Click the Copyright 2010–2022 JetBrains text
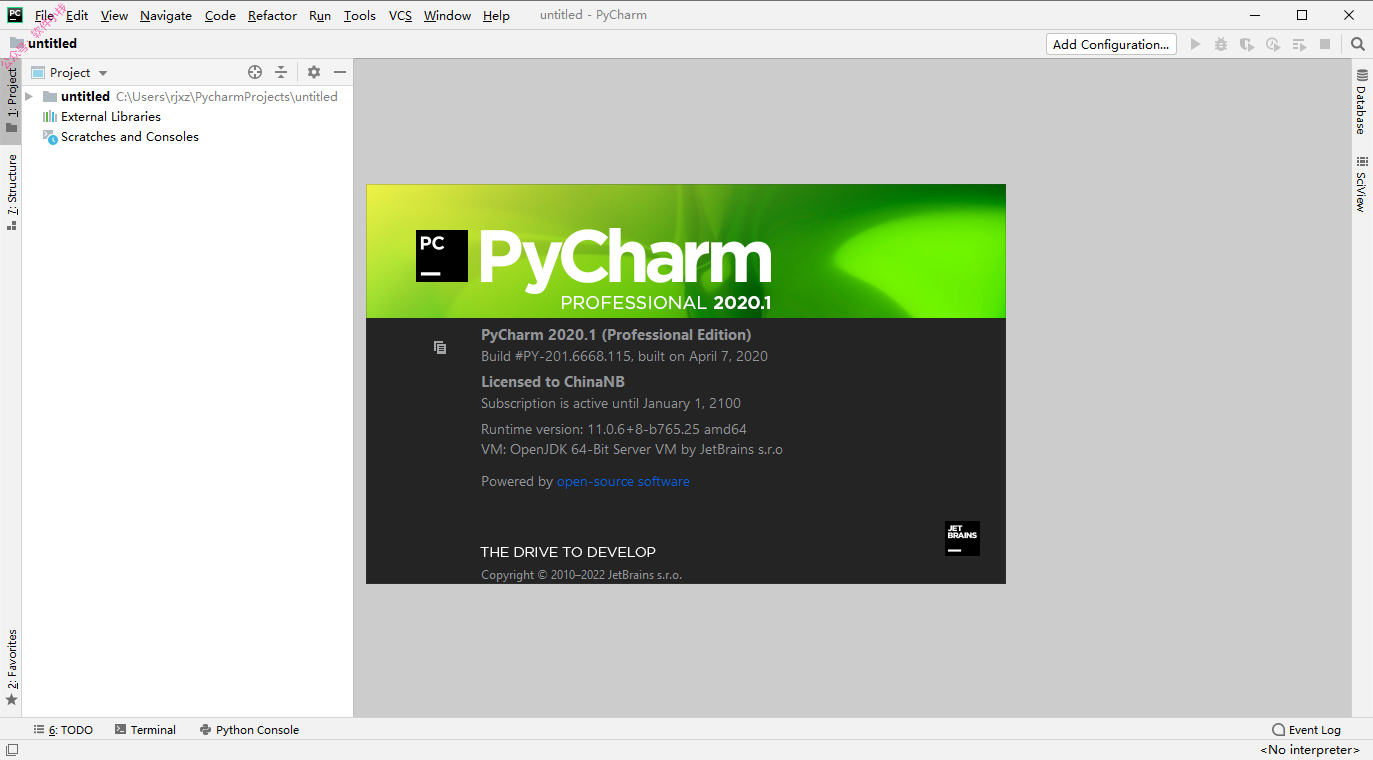This screenshot has width=1373, height=760. pyautogui.click(x=581, y=575)
